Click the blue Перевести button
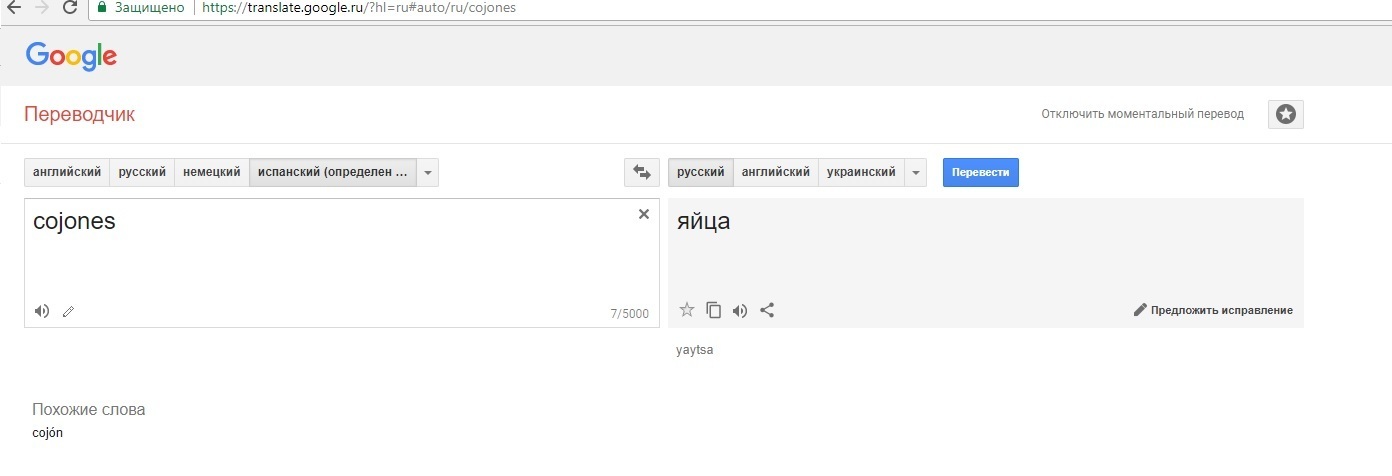The image size is (1392, 476). (x=981, y=172)
